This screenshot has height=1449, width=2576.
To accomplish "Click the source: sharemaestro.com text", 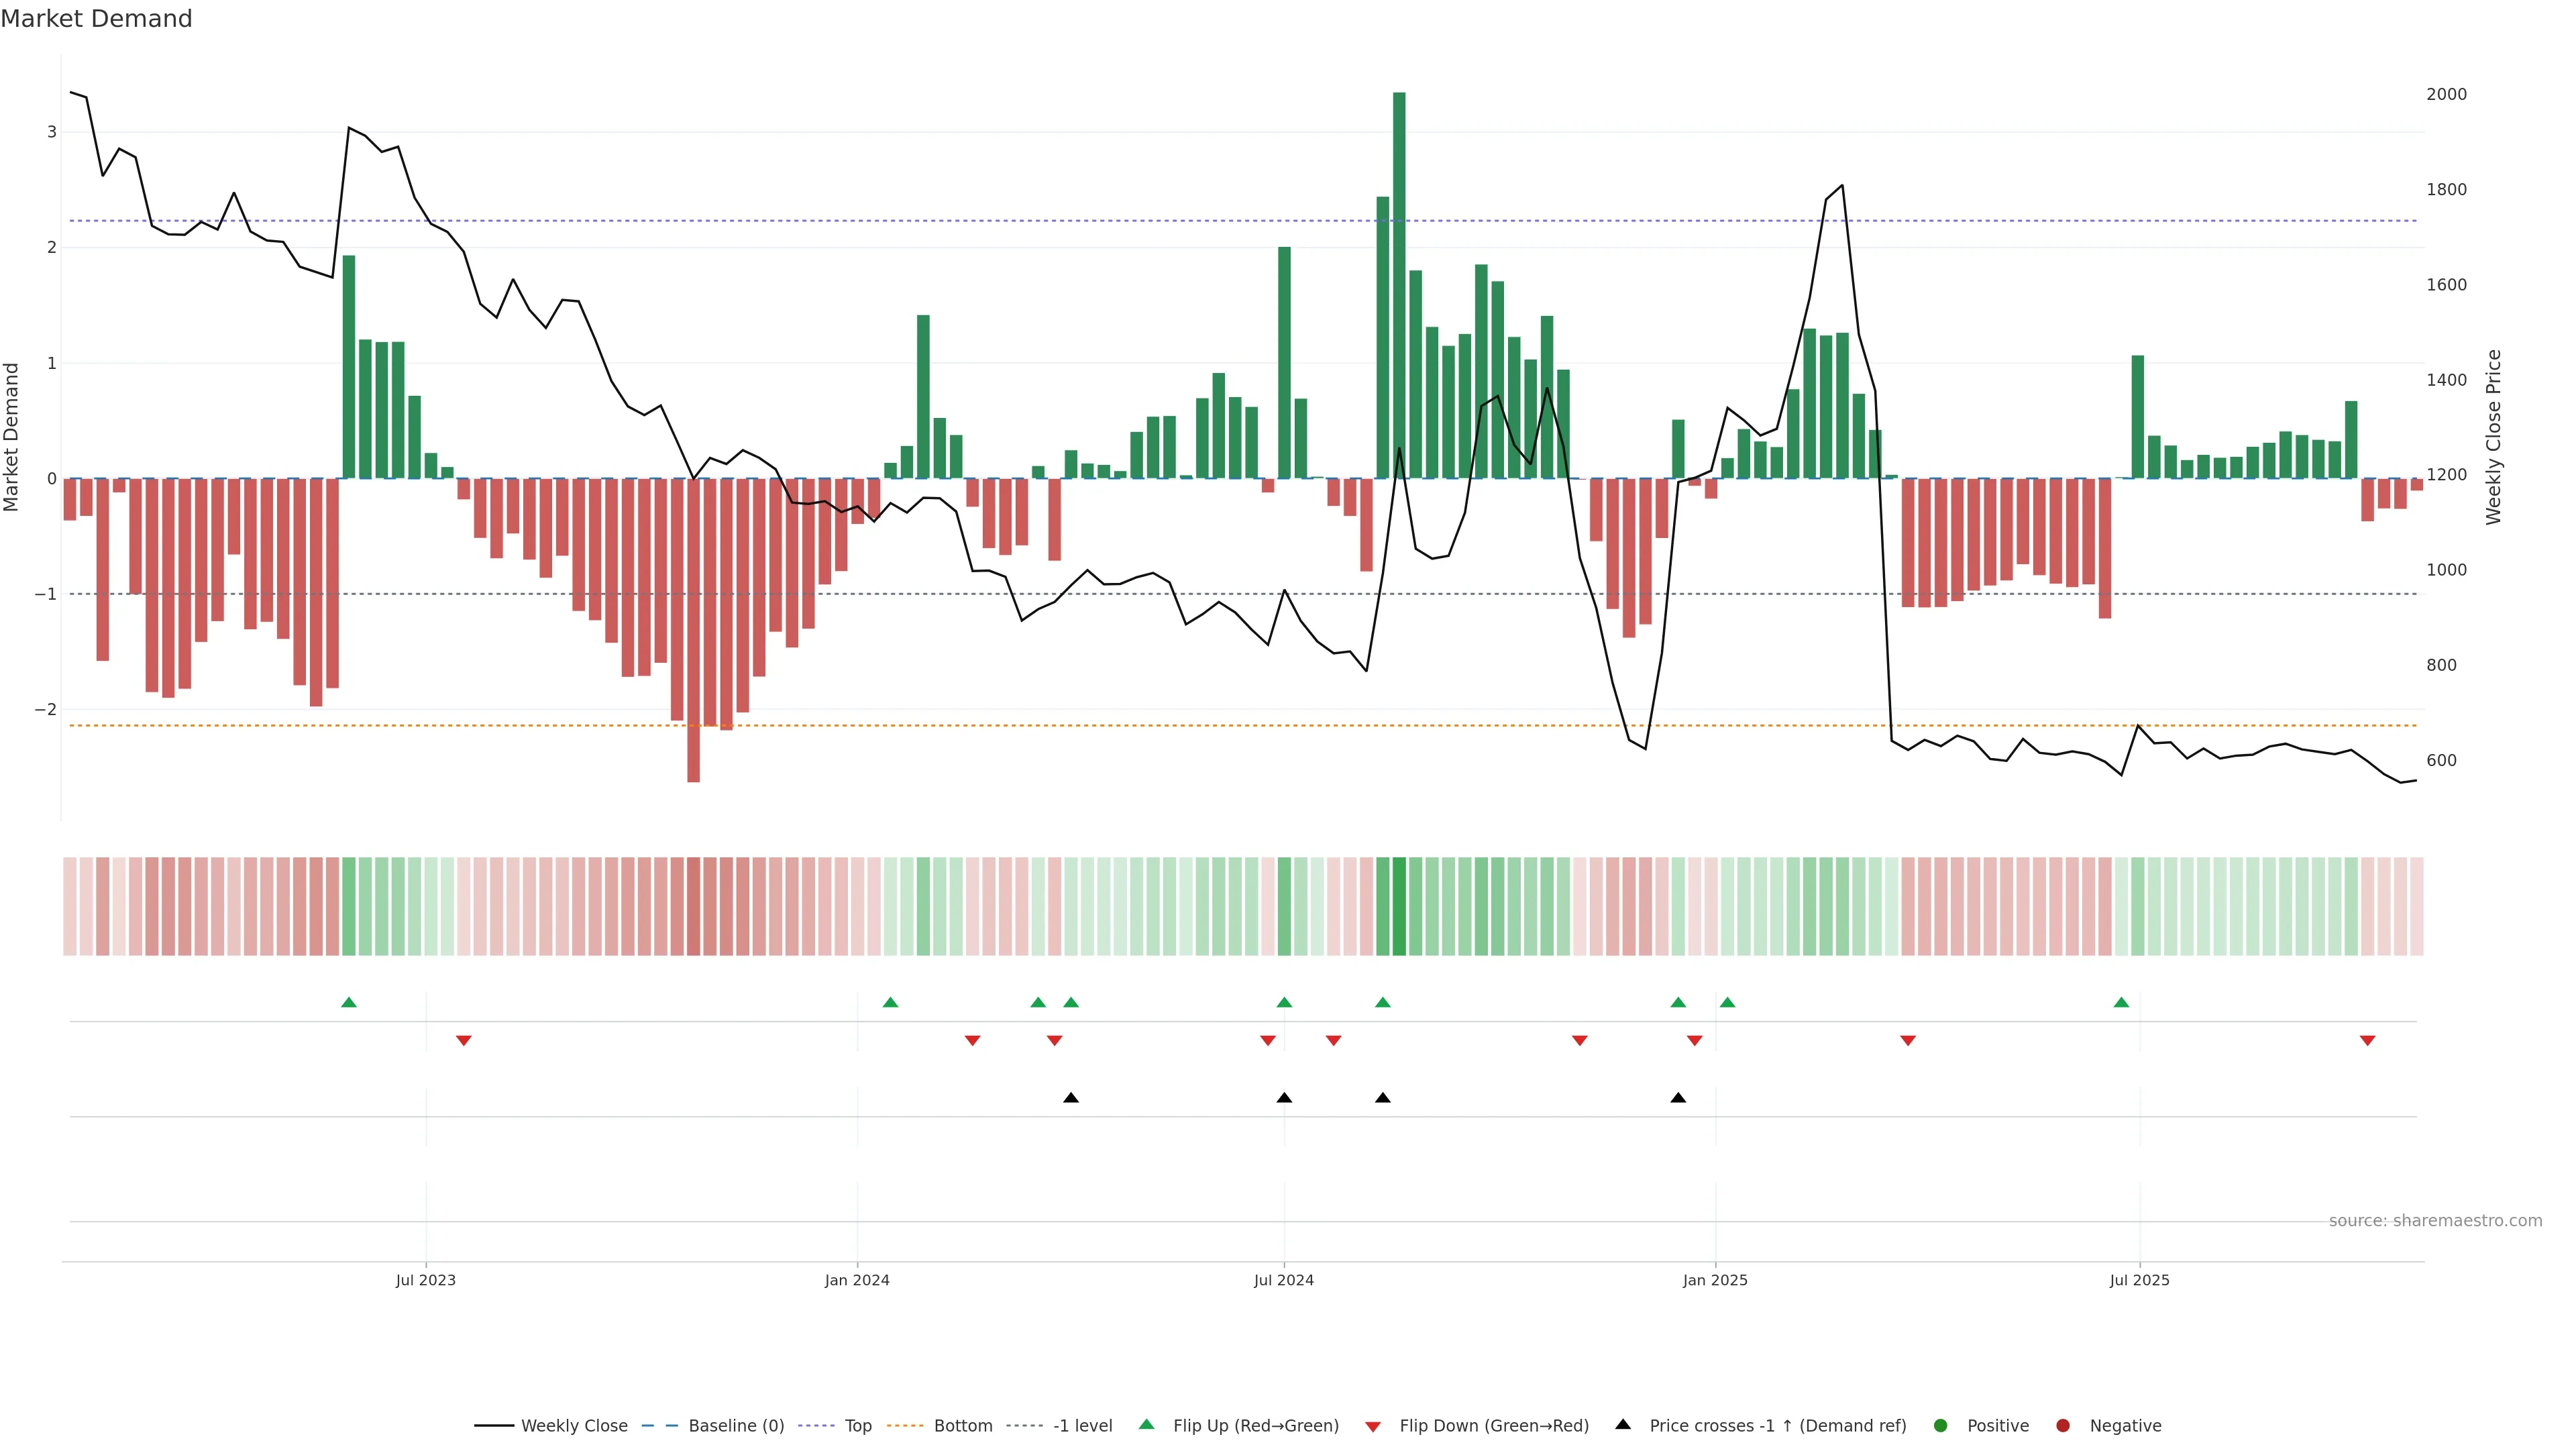I will pos(2435,1220).
